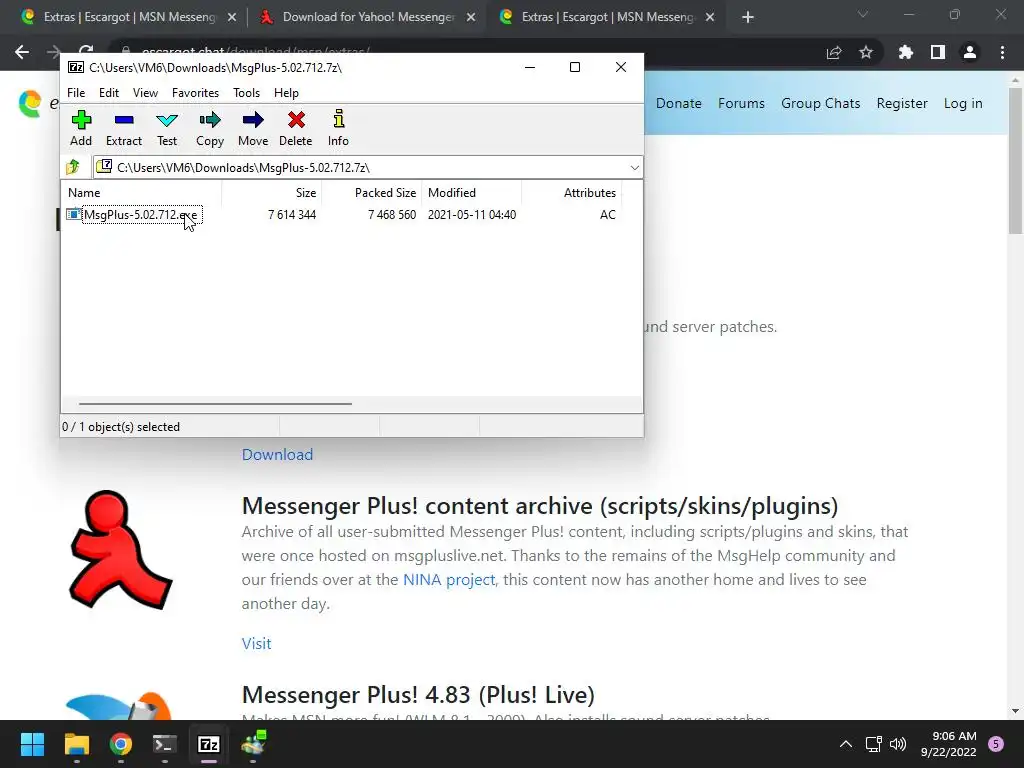Click the Visit link for content archive
This screenshot has height=768, width=1024.
[257, 643]
